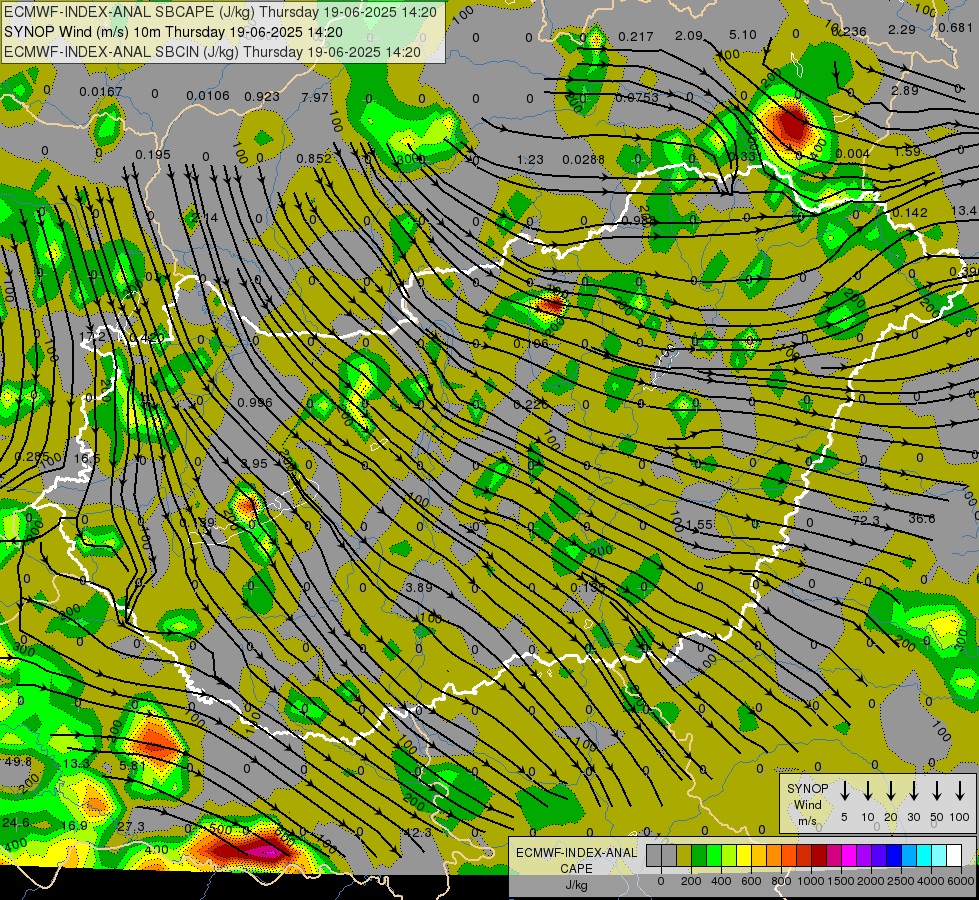The width and height of the screenshot is (979, 900).
Task: Click the 2.89 value in the upper right
Action: pyautogui.click(x=904, y=91)
